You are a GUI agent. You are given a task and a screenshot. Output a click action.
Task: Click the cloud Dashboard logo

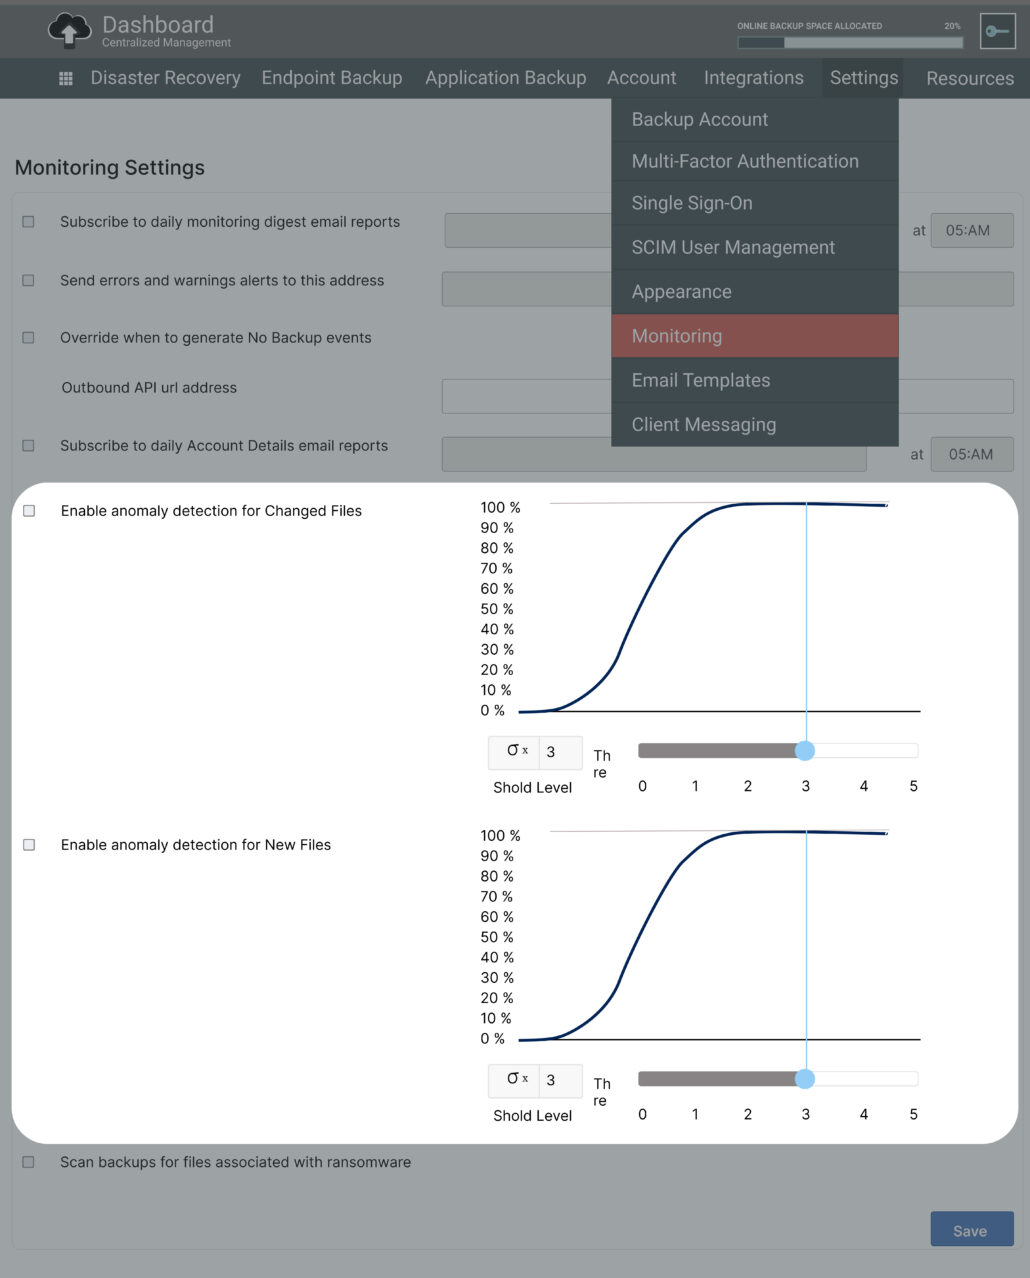pos(68,30)
